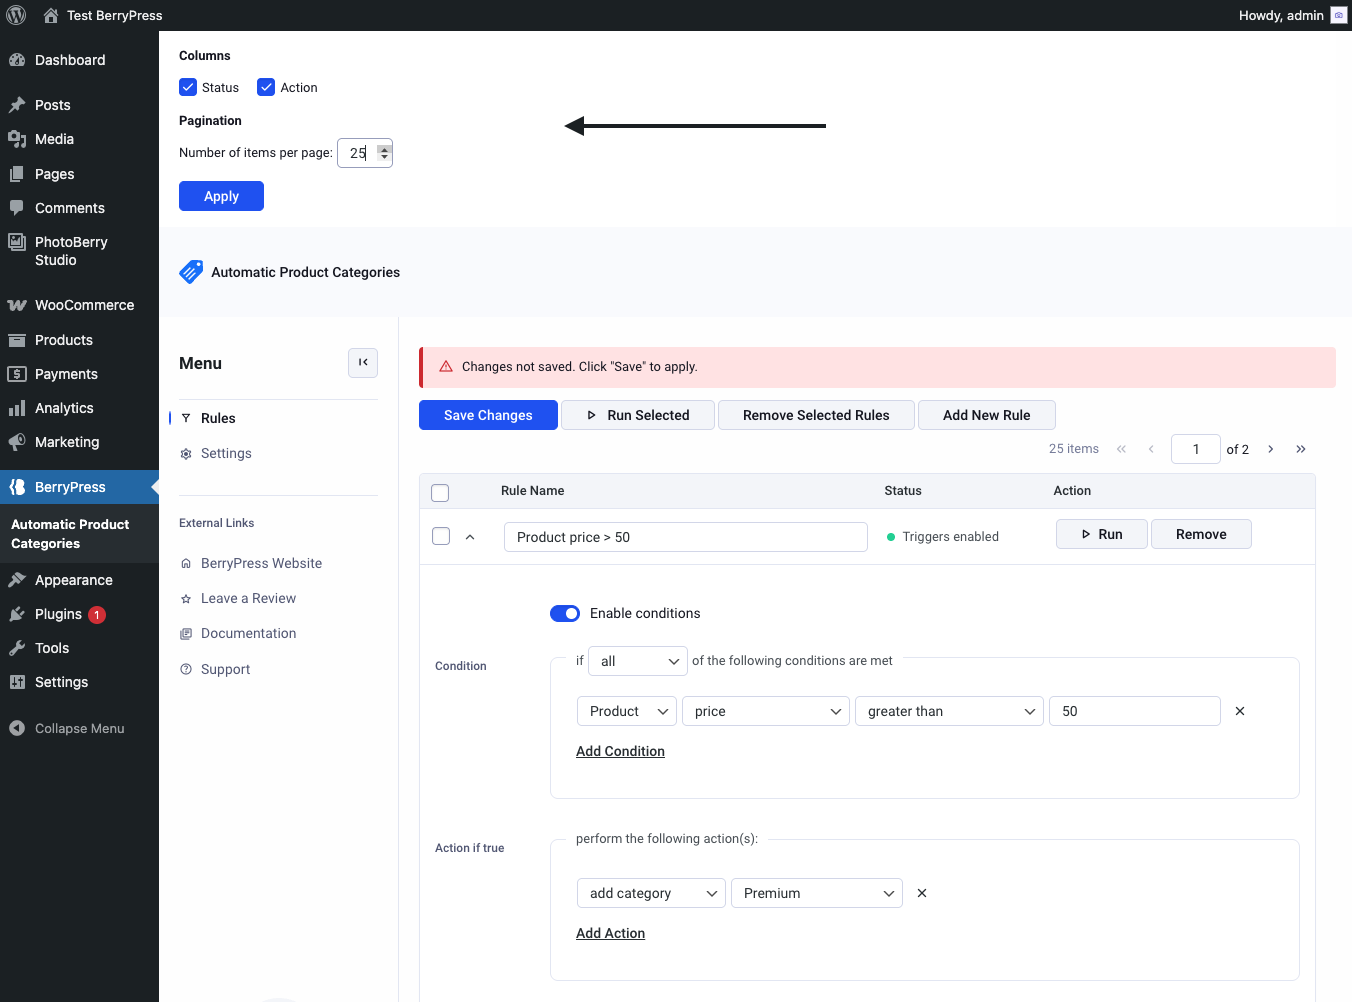
Task: Click Add New Rule
Action: coord(986,415)
